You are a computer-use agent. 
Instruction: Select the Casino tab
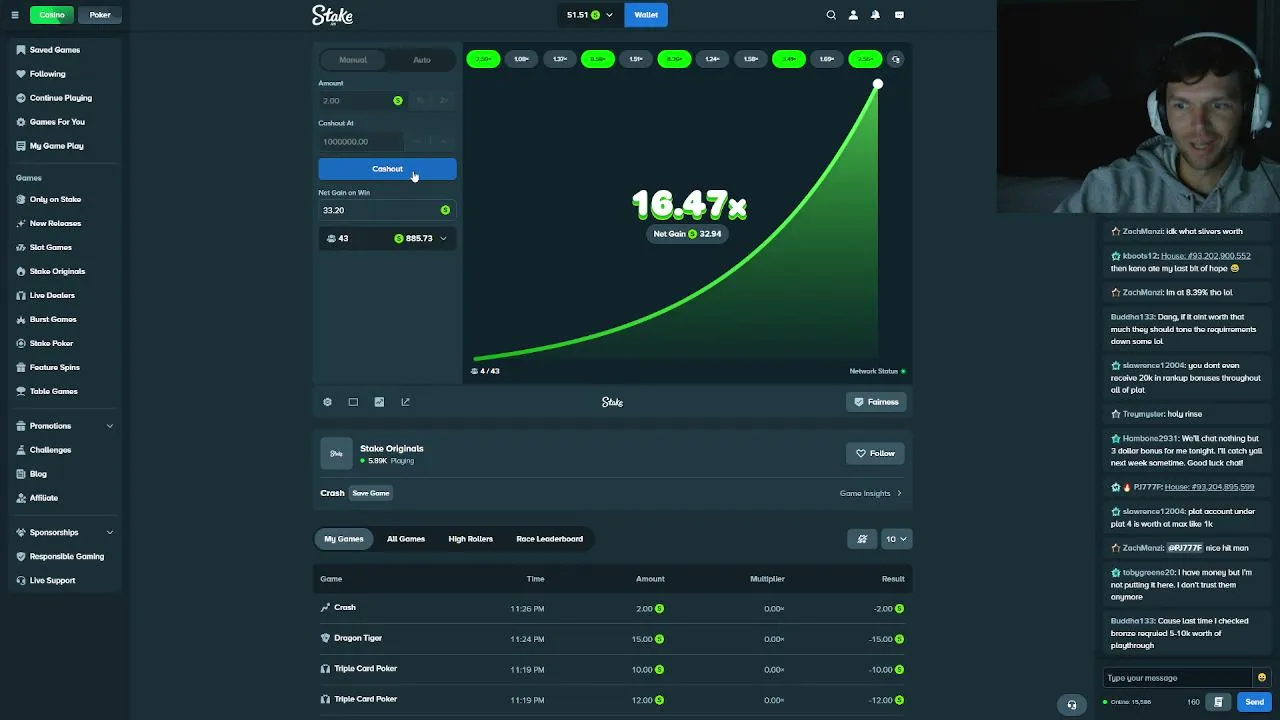[52, 15]
